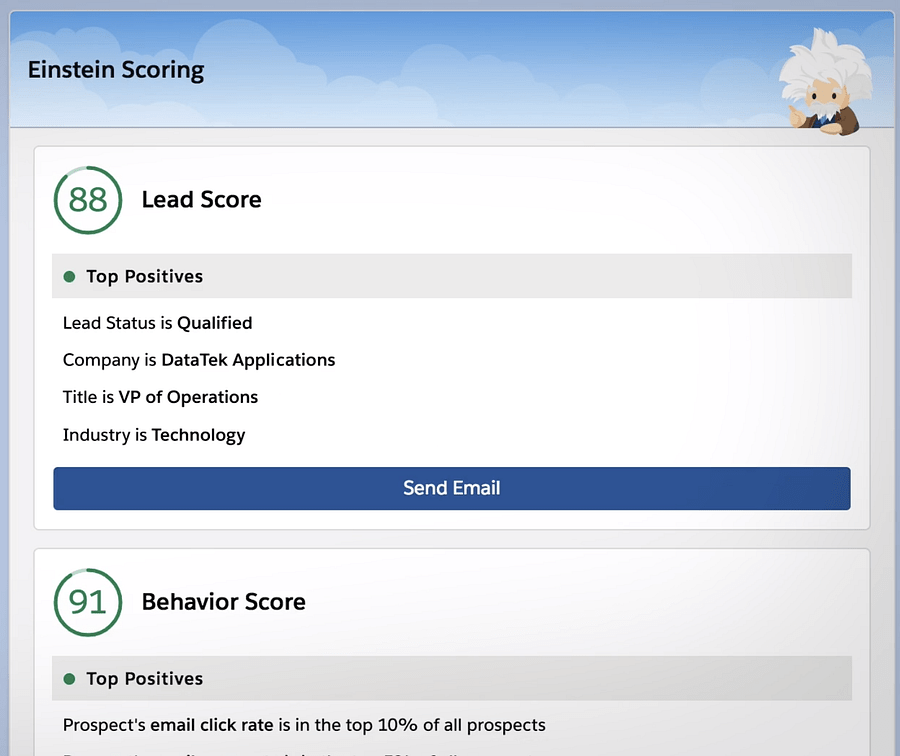
Task: Click Top Positives header under Lead Score
Action: (144, 277)
